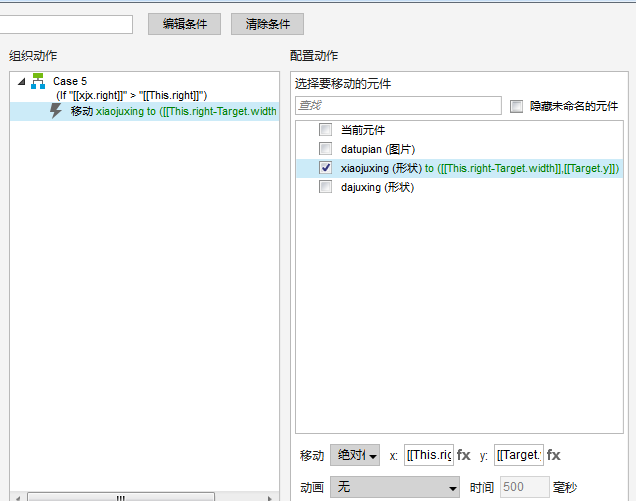Select the dajuxing (形状) row label
The height and width of the screenshot is (501, 636).
point(378,187)
